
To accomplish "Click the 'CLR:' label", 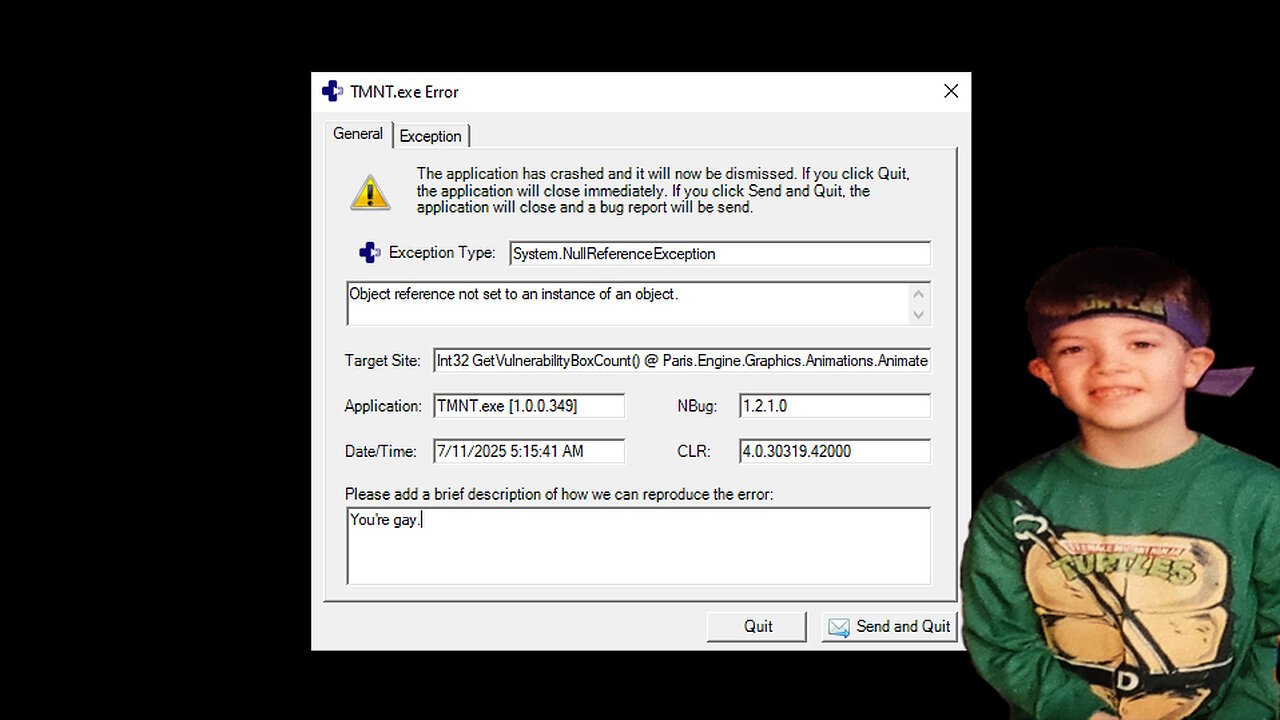I will coord(694,451).
